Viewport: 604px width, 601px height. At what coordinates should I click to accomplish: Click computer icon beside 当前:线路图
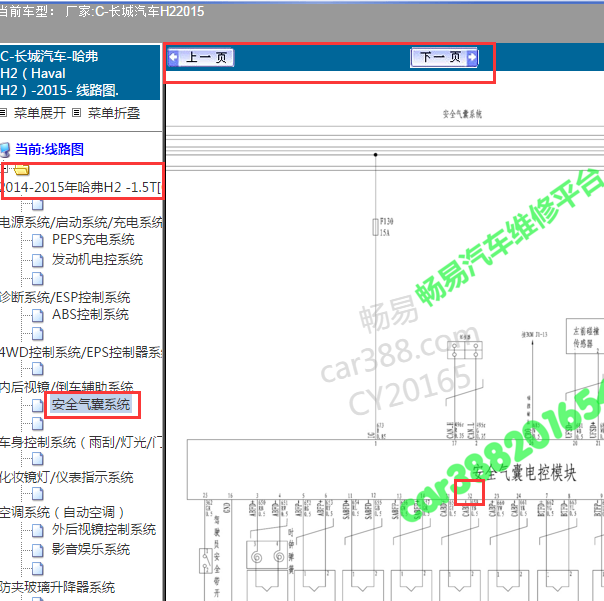click(x=5, y=149)
